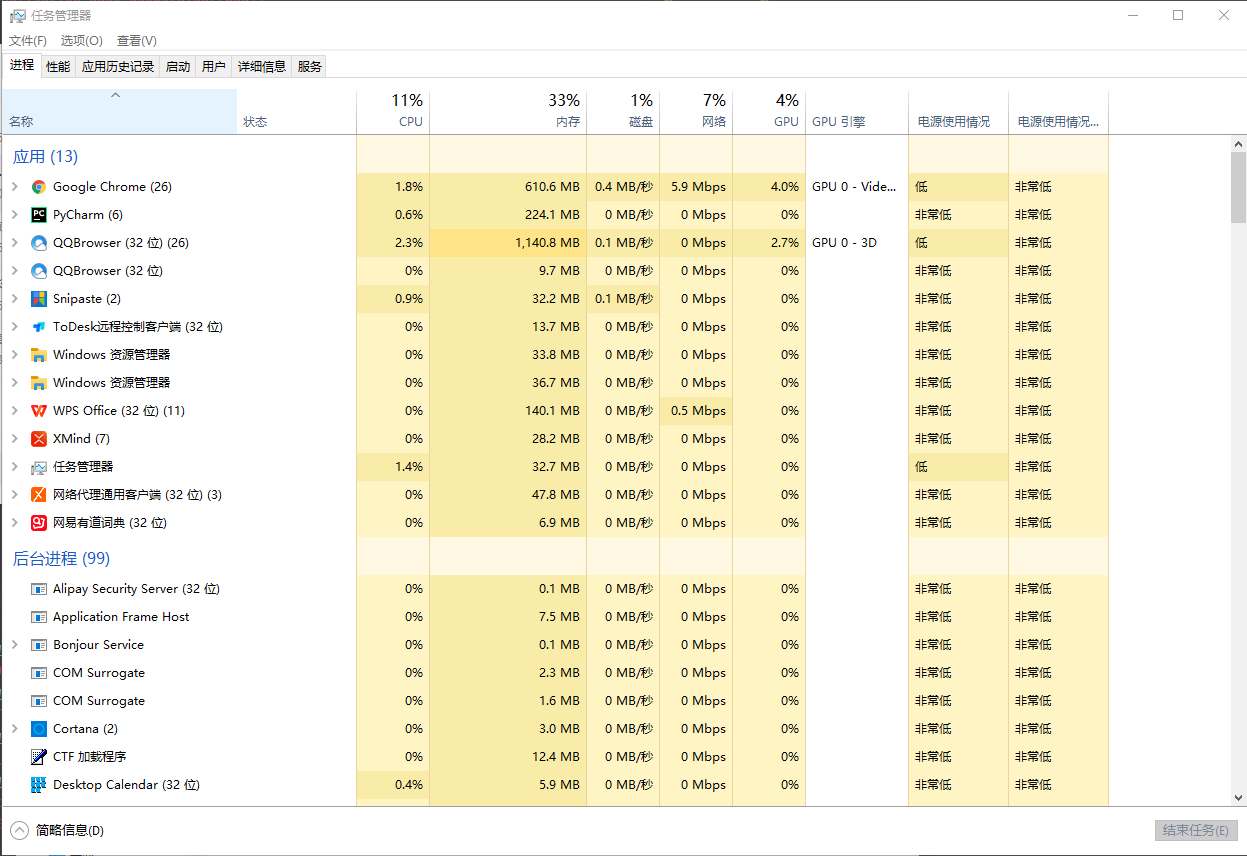
Task: Expand the QQBrowser (32 位) (26) group
Action: click(x=14, y=243)
